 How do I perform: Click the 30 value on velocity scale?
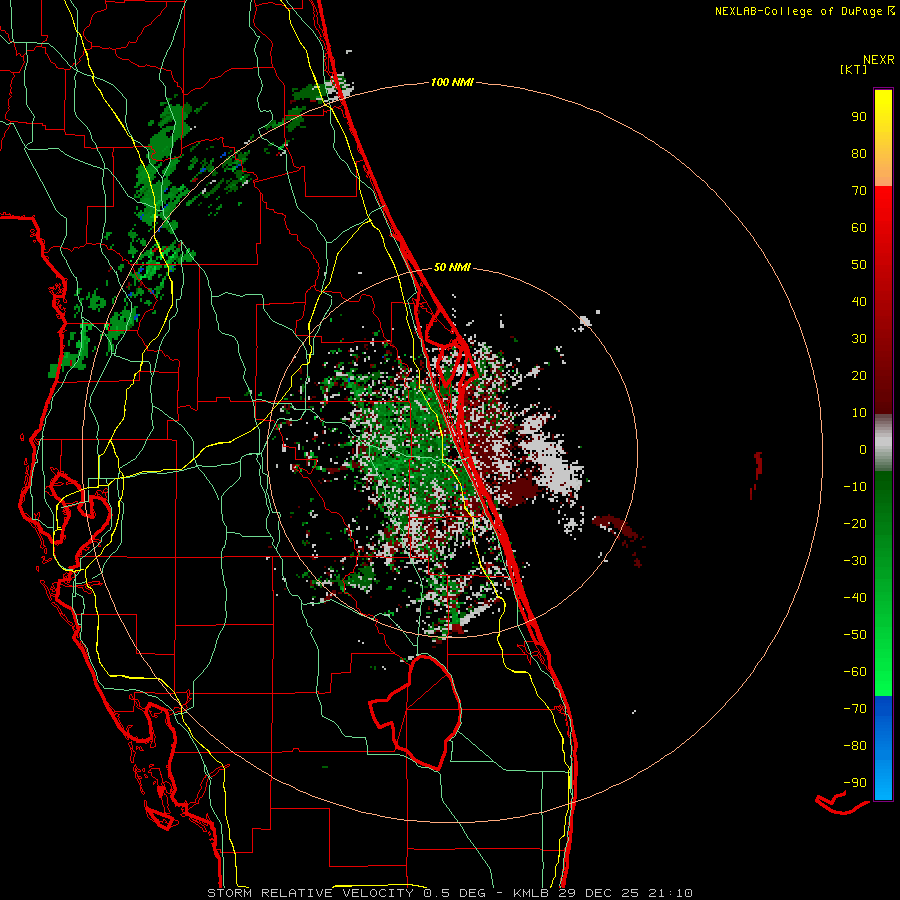859,339
